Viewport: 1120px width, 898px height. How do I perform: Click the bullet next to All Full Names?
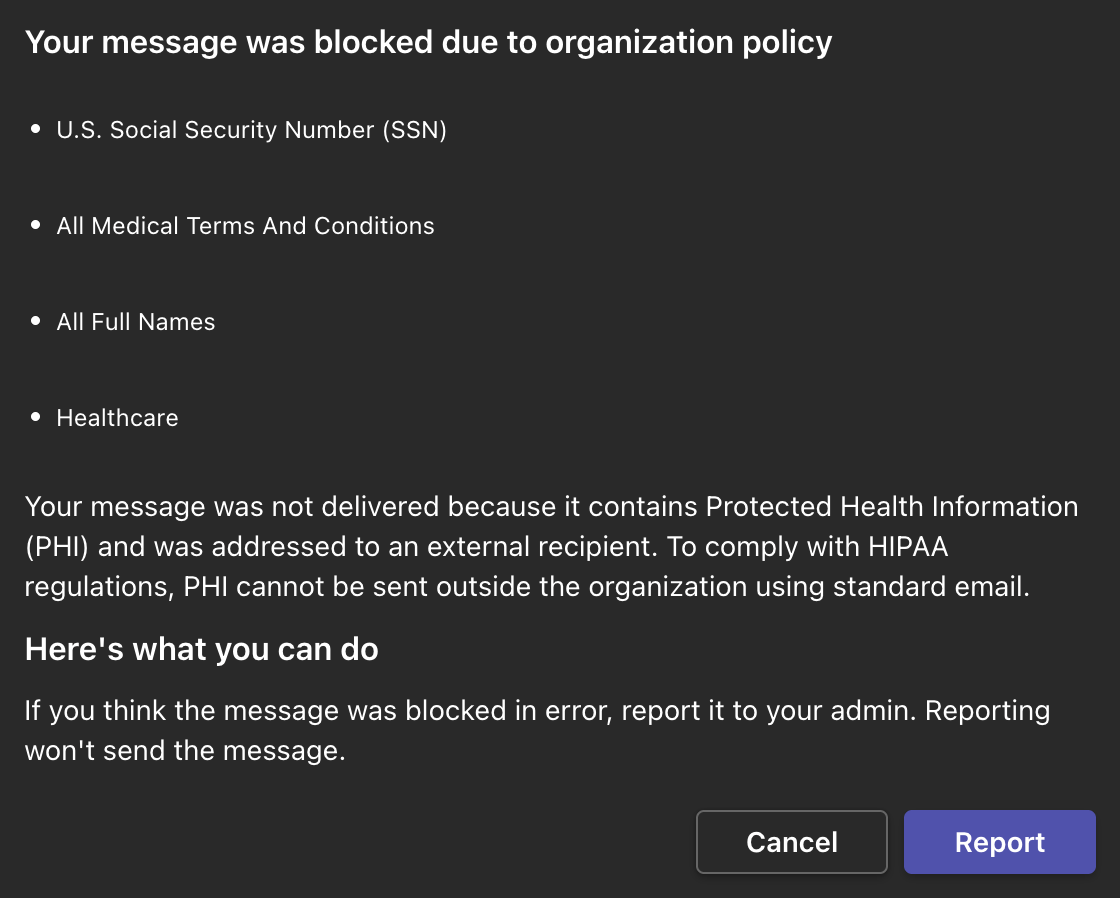(x=37, y=322)
